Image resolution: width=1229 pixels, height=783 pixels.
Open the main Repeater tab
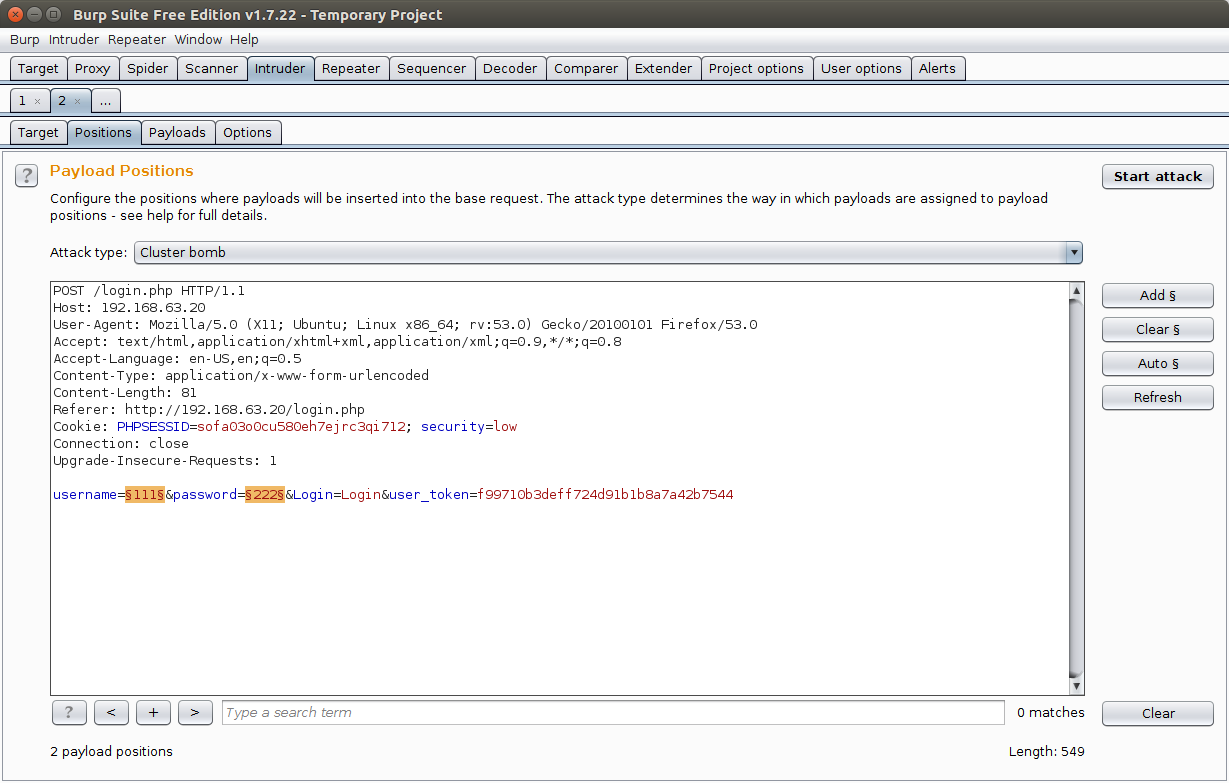click(351, 68)
